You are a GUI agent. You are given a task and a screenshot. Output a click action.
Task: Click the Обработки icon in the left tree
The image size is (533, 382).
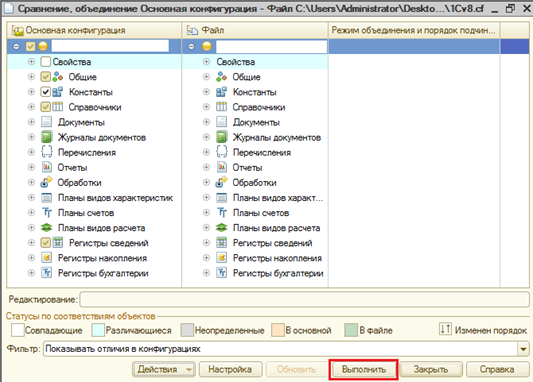pos(46,182)
